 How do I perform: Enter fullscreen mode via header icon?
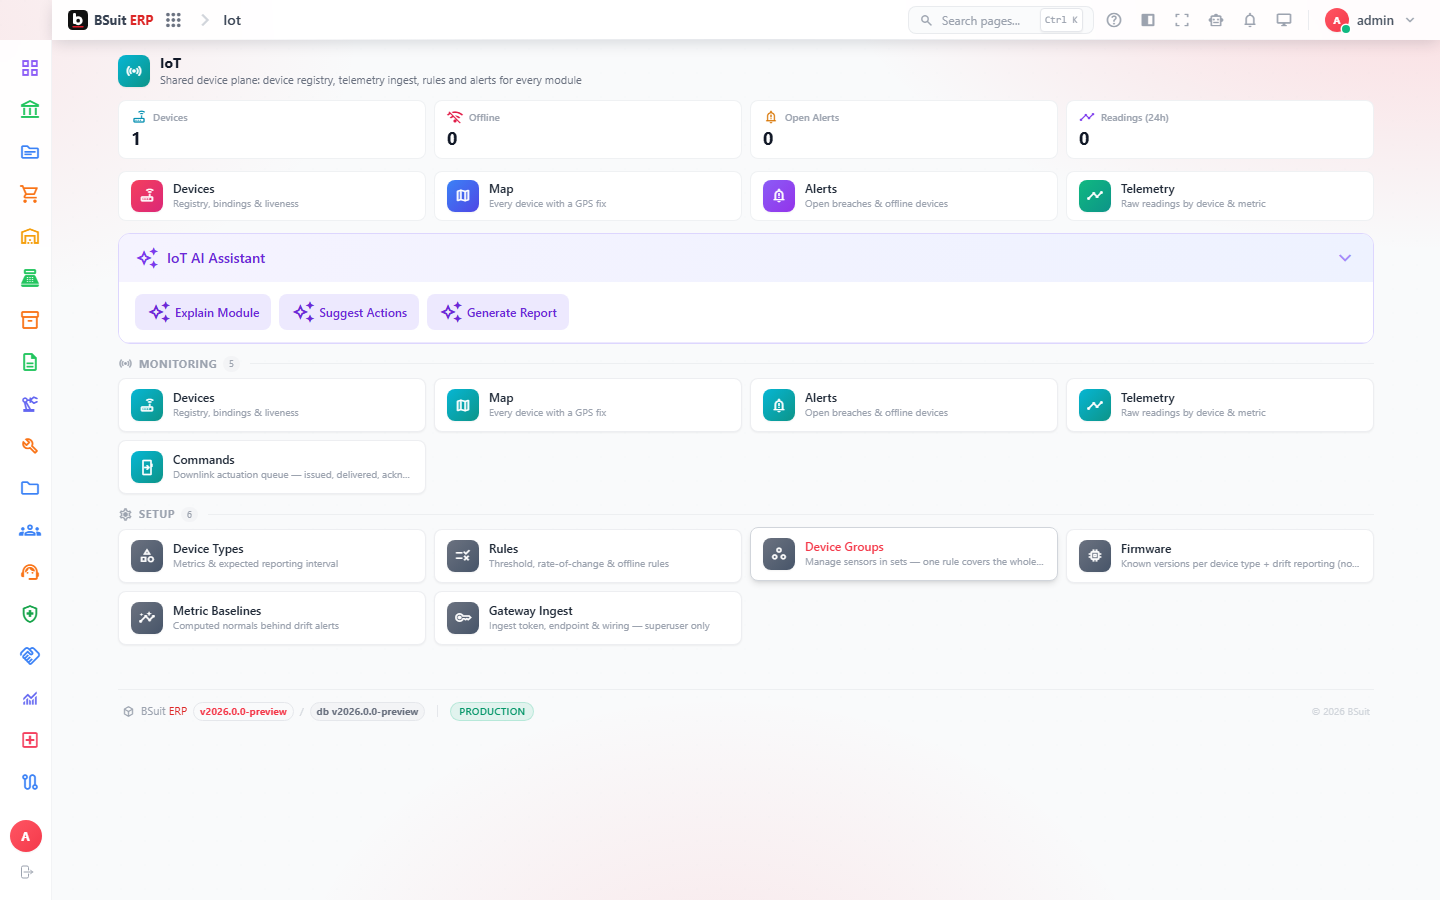1182,20
